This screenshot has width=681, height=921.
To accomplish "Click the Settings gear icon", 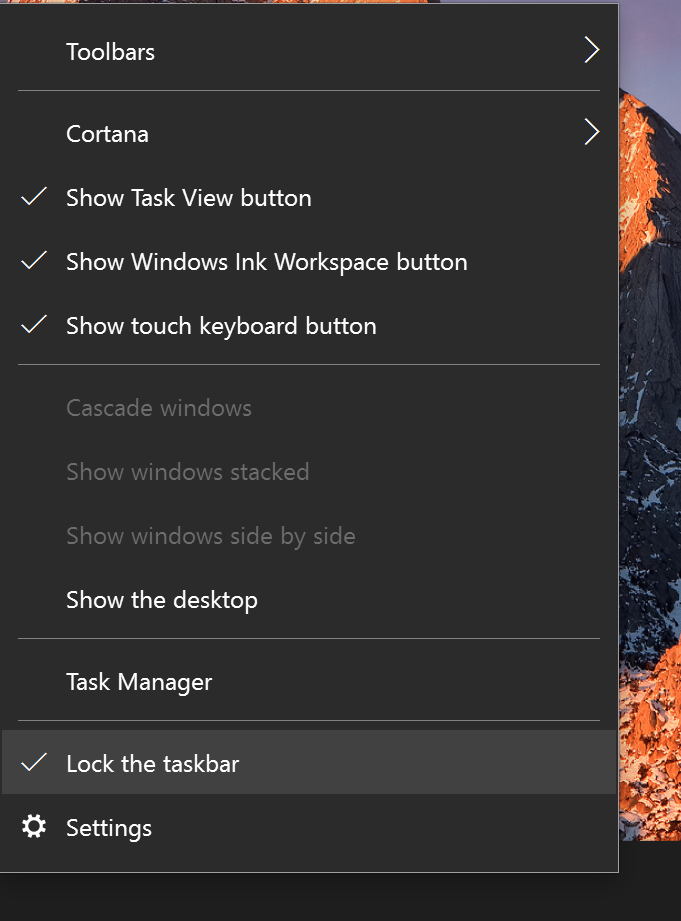I will click(35, 826).
